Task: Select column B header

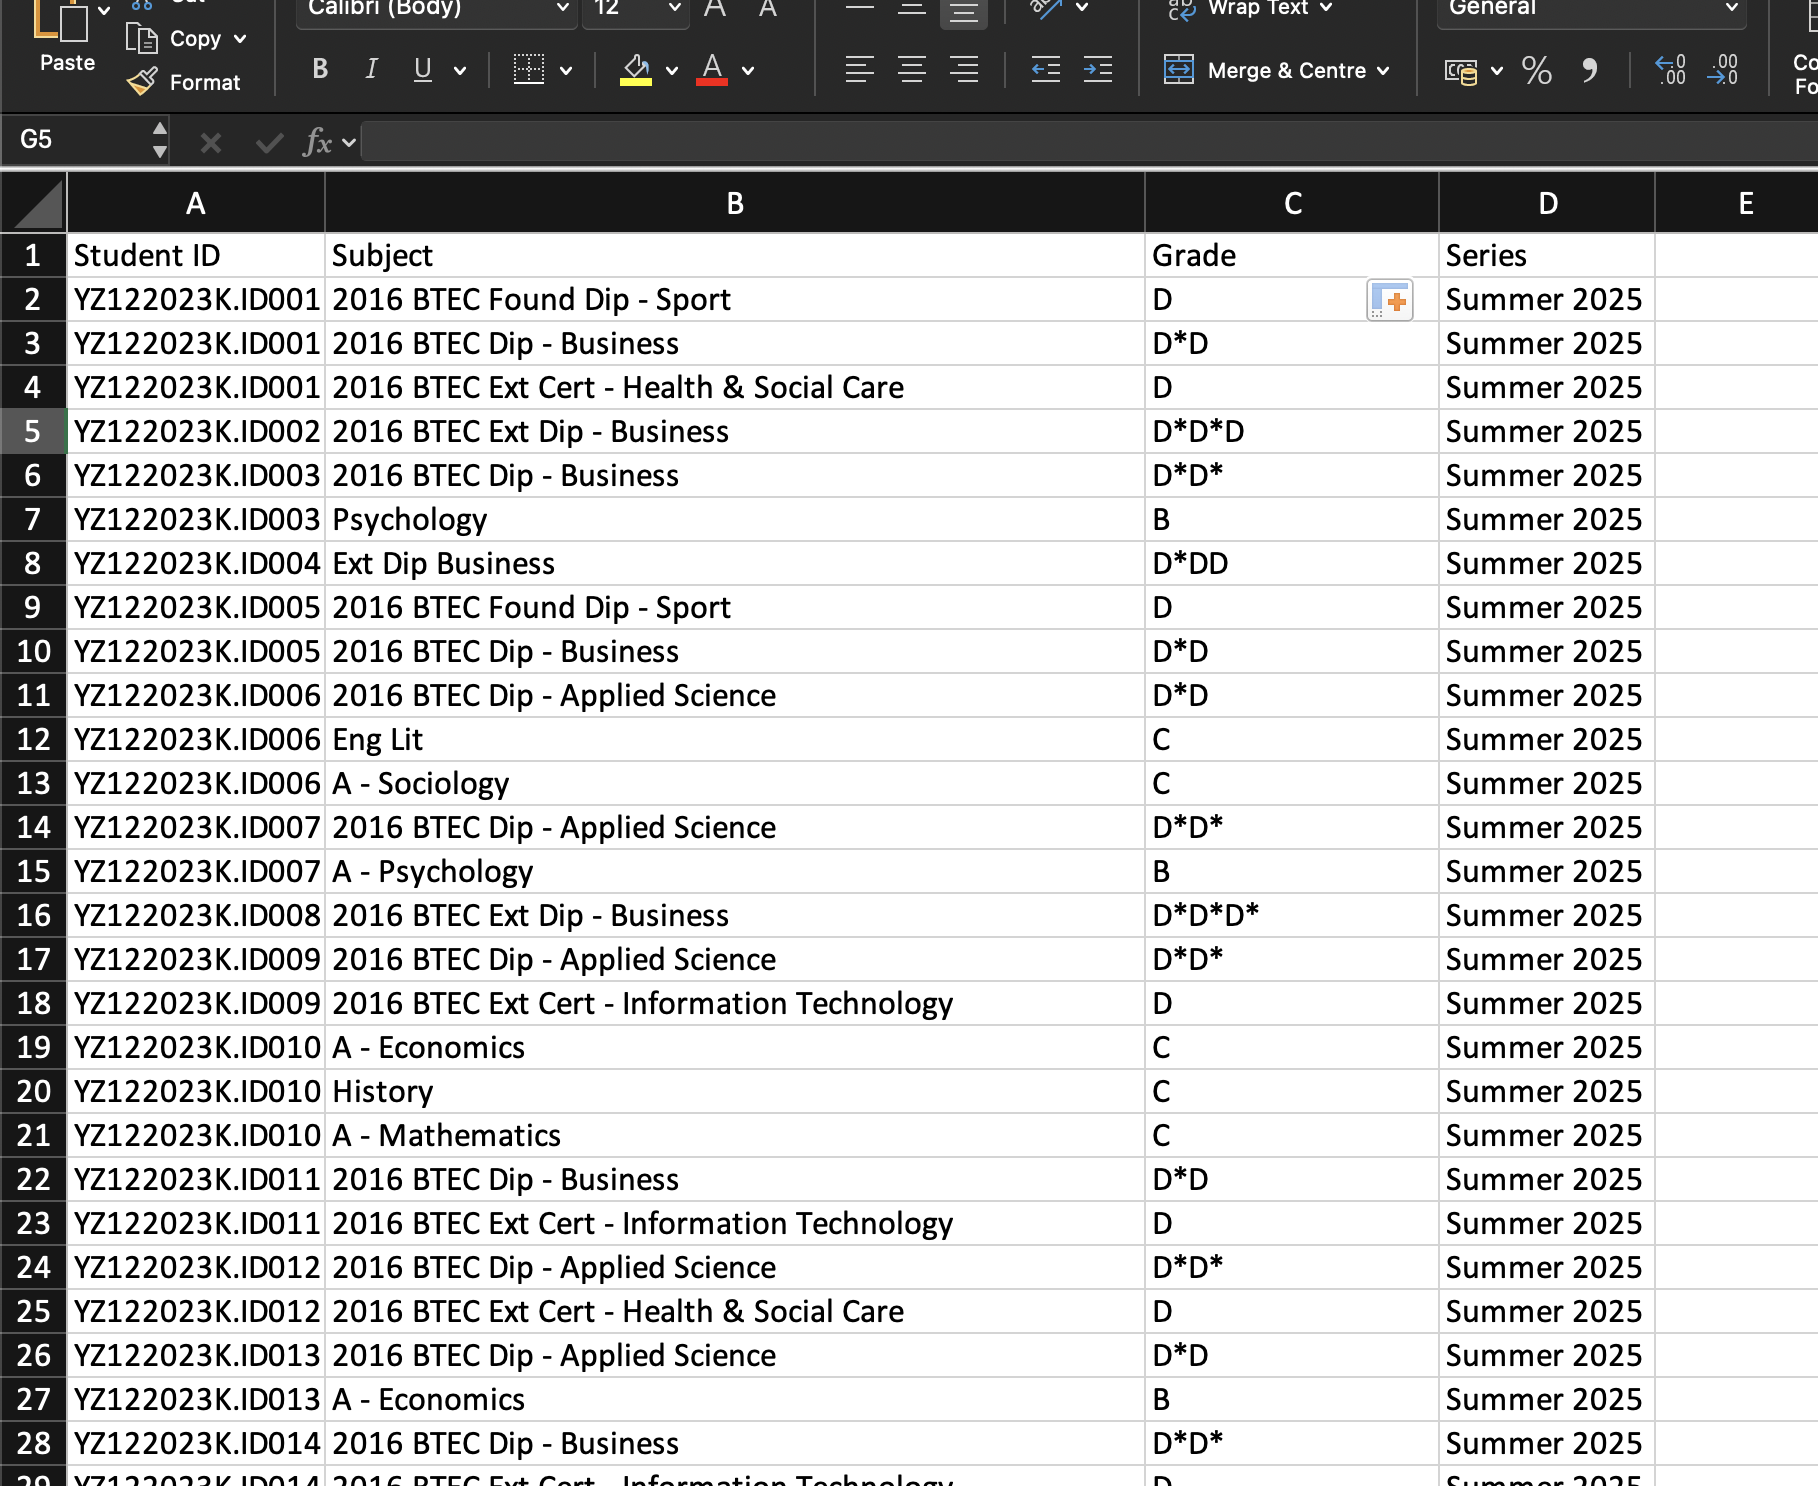Action: pyautogui.click(x=735, y=203)
